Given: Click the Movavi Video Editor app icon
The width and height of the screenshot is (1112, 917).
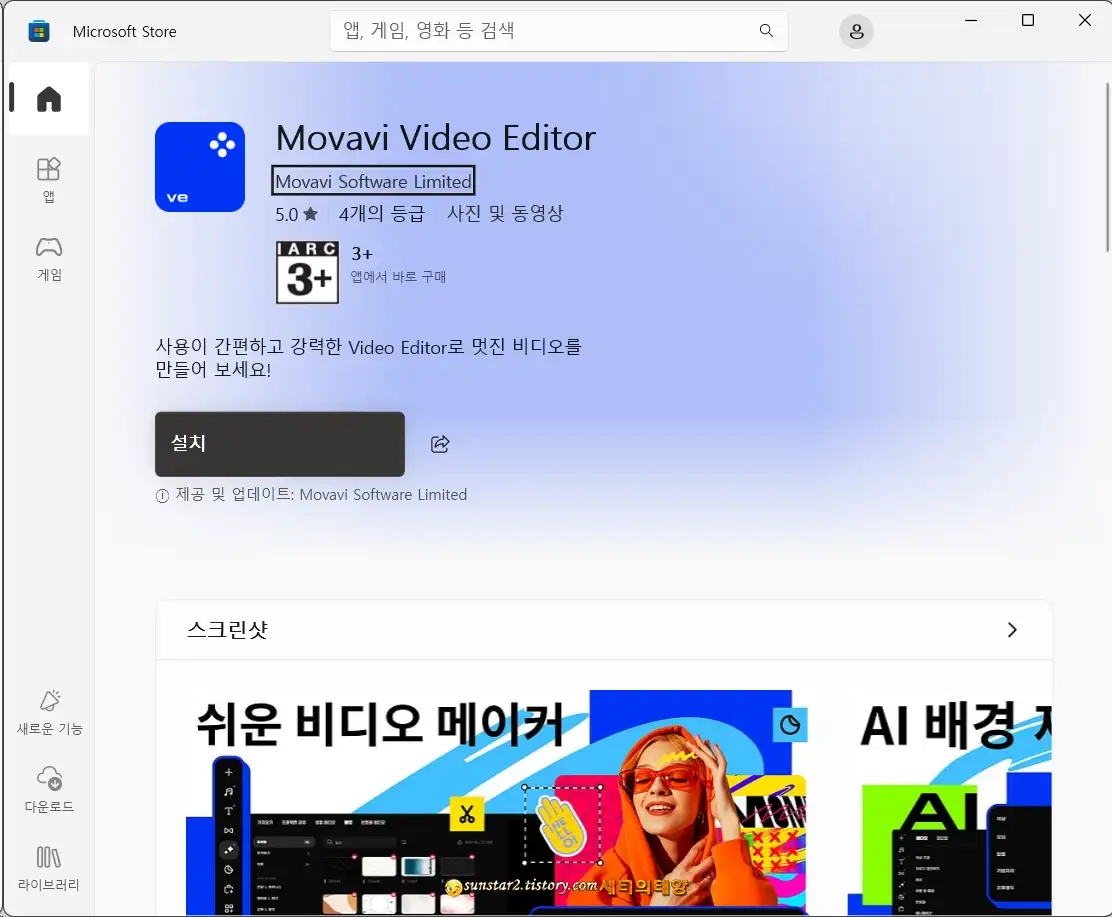Looking at the screenshot, I should (x=200, y=167).
